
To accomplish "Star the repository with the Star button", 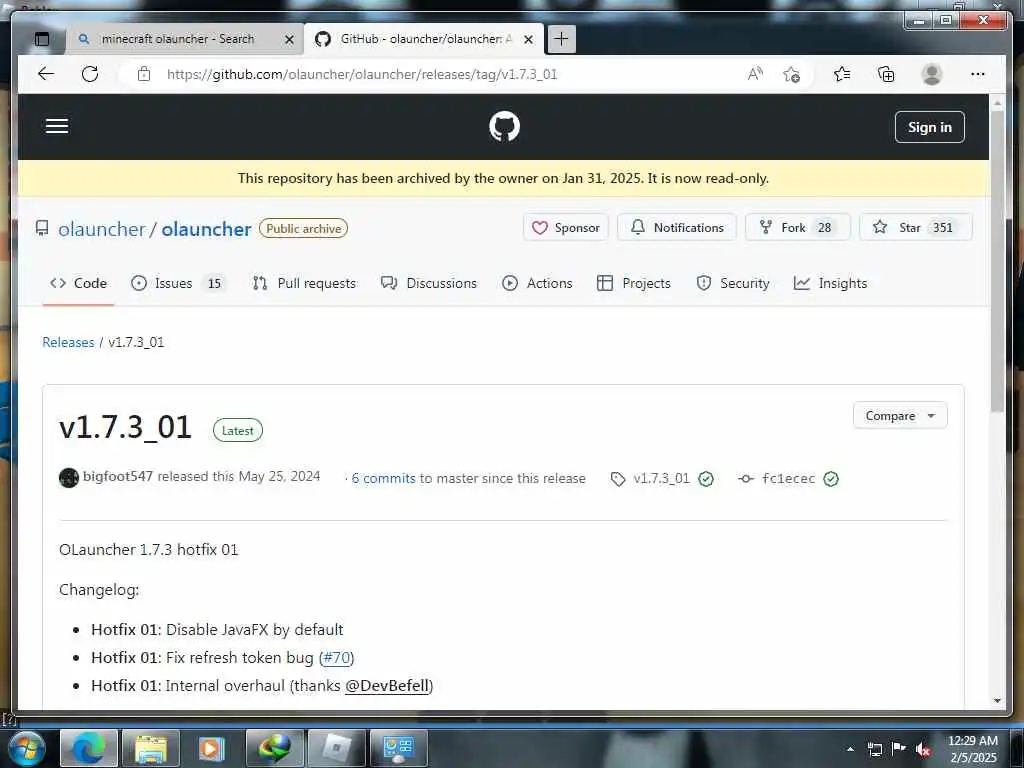I will (x=916, y=227).
